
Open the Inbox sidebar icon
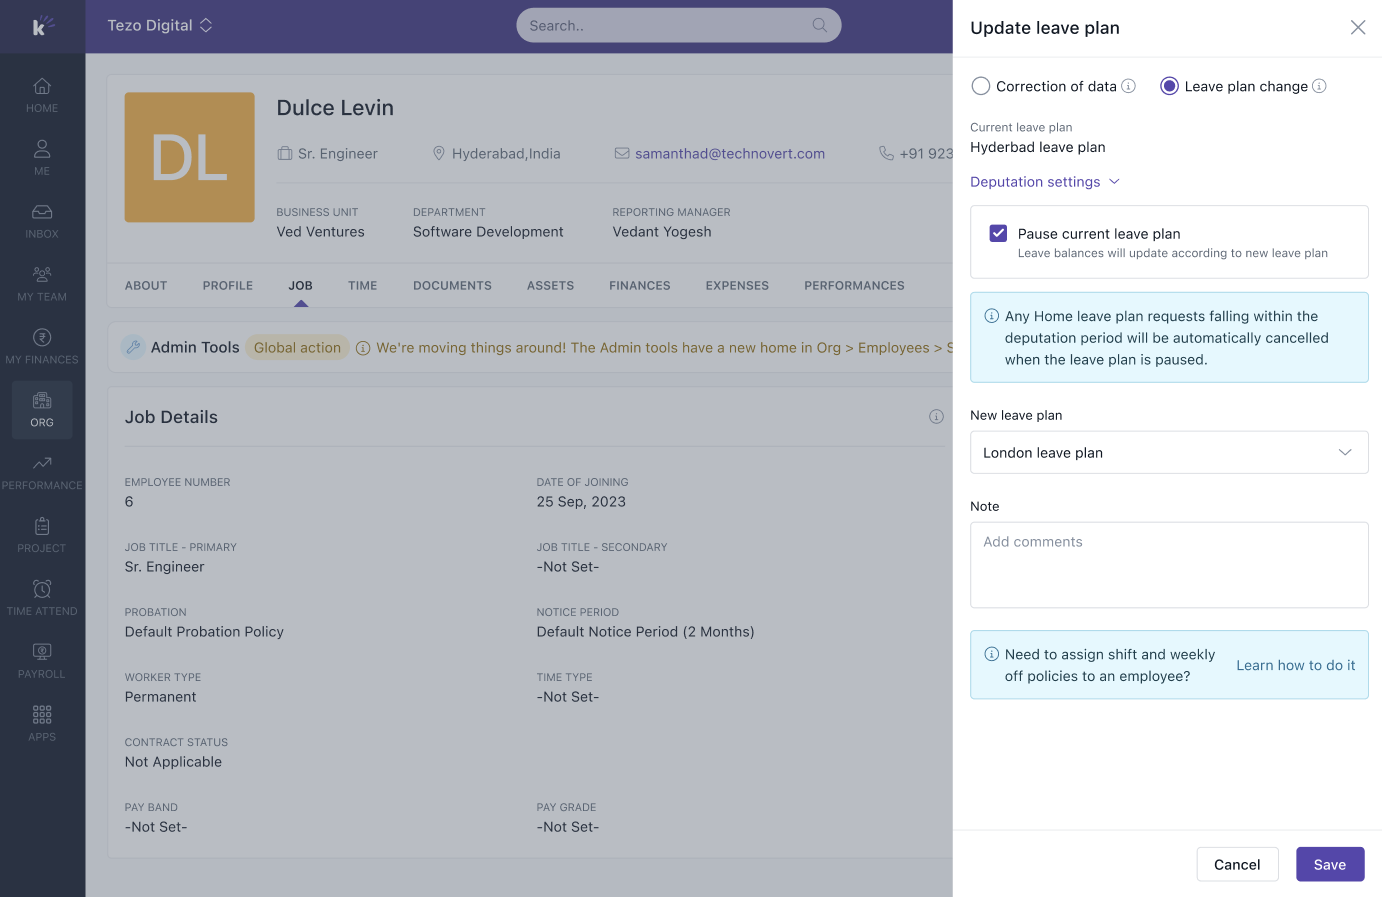pyautogui.click(x=42, y=221)
